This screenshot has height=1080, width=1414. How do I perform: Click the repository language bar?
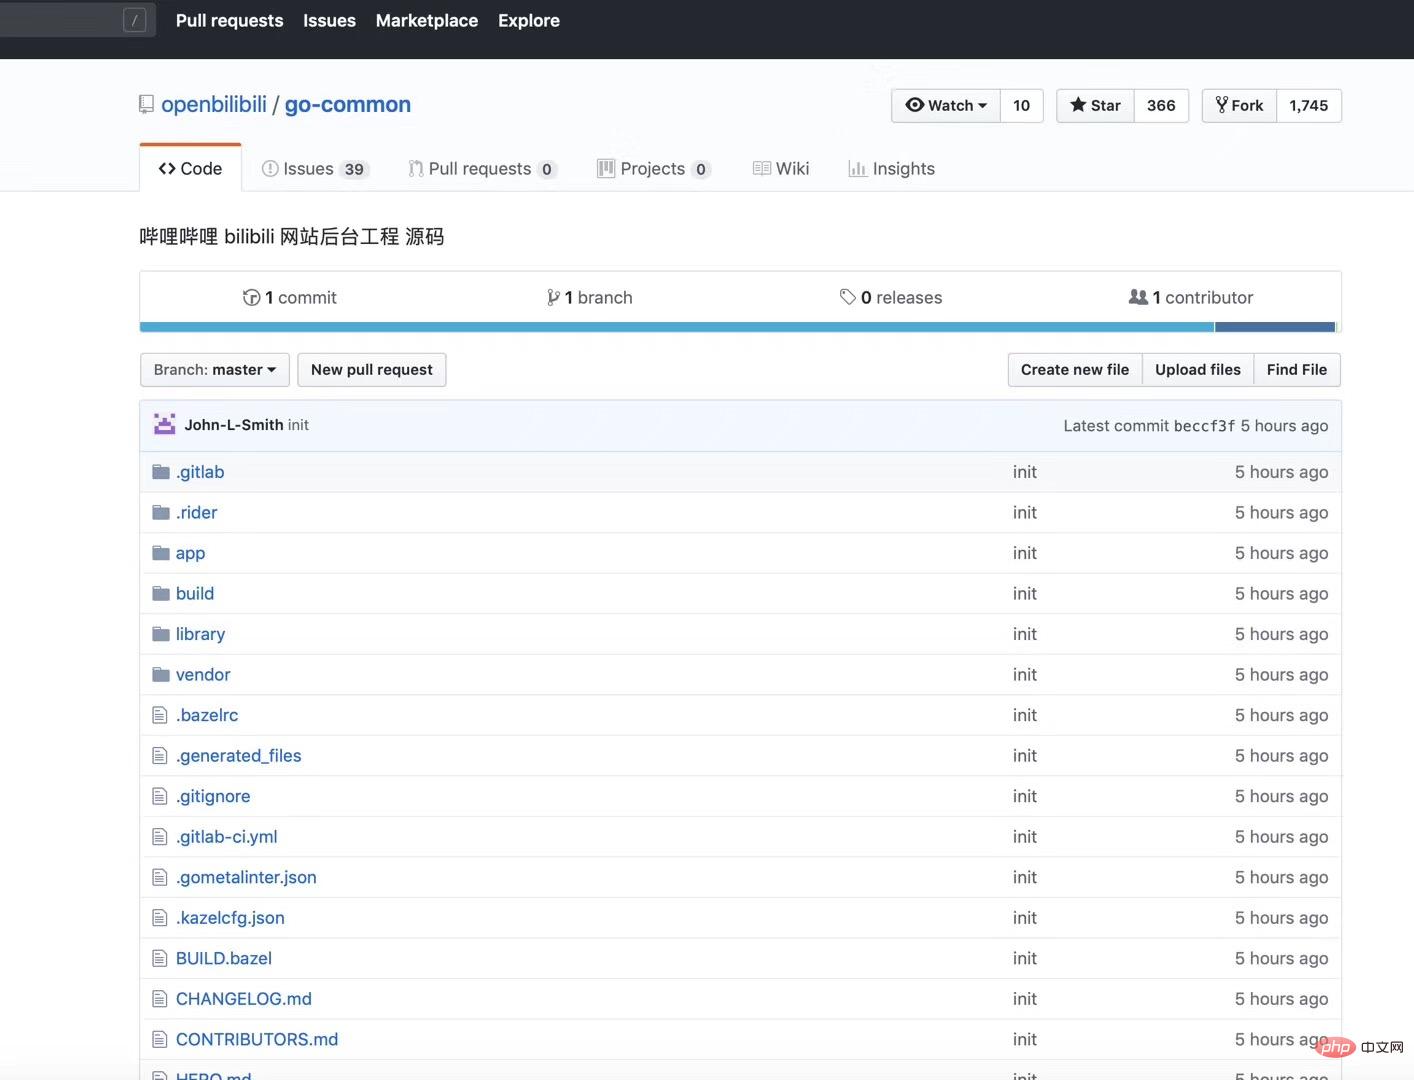pos(738,327)
